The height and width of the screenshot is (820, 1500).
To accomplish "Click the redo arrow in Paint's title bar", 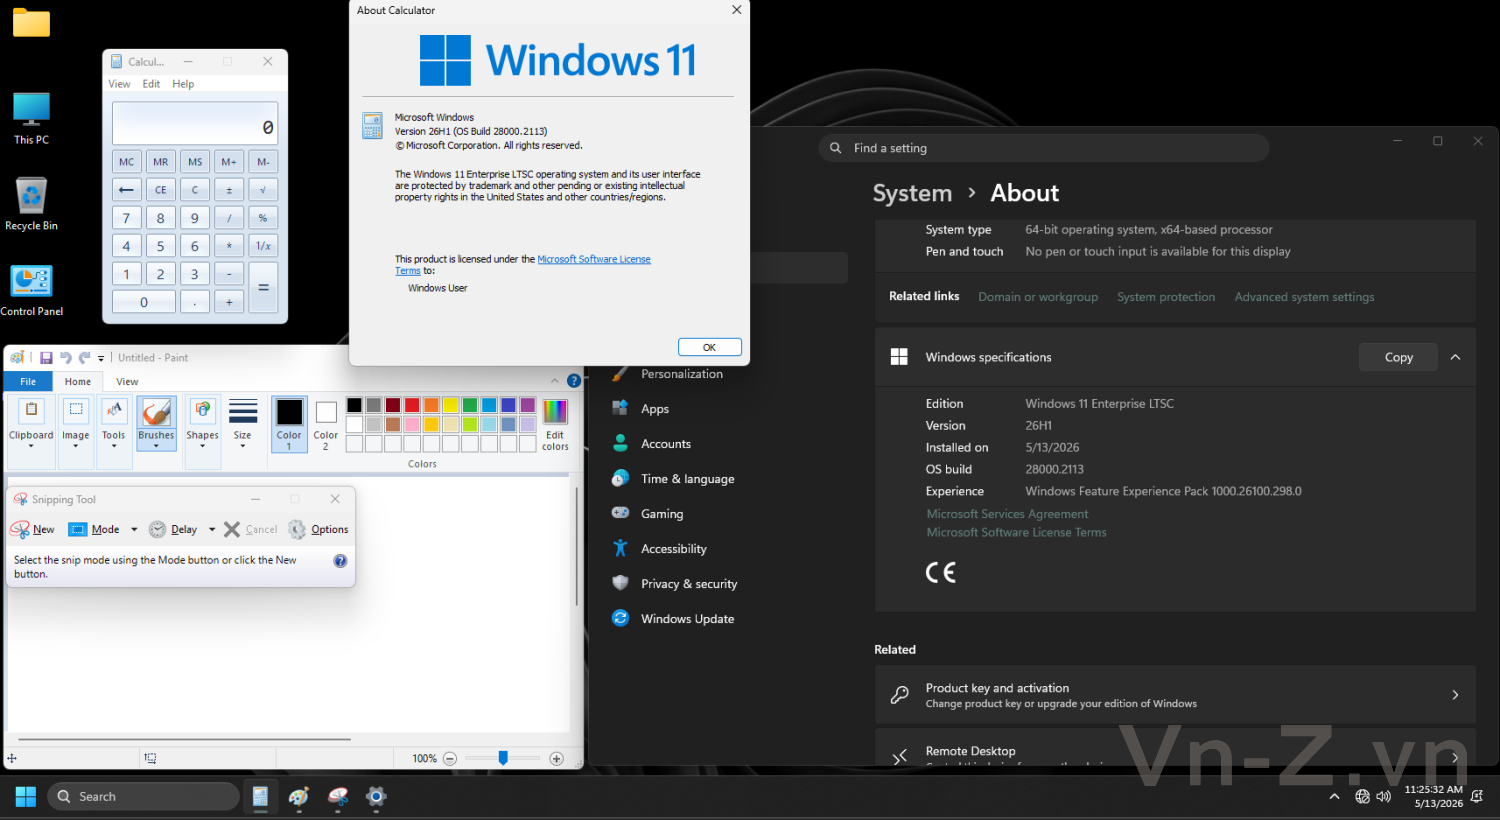I will pyautogui.click(x=85, y=358).
